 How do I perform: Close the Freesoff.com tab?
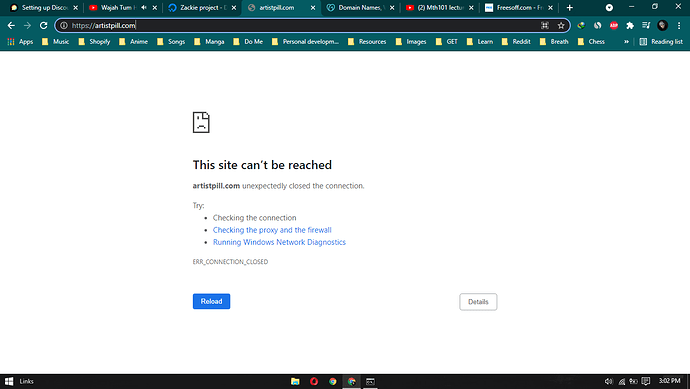[x=550, y=8]
